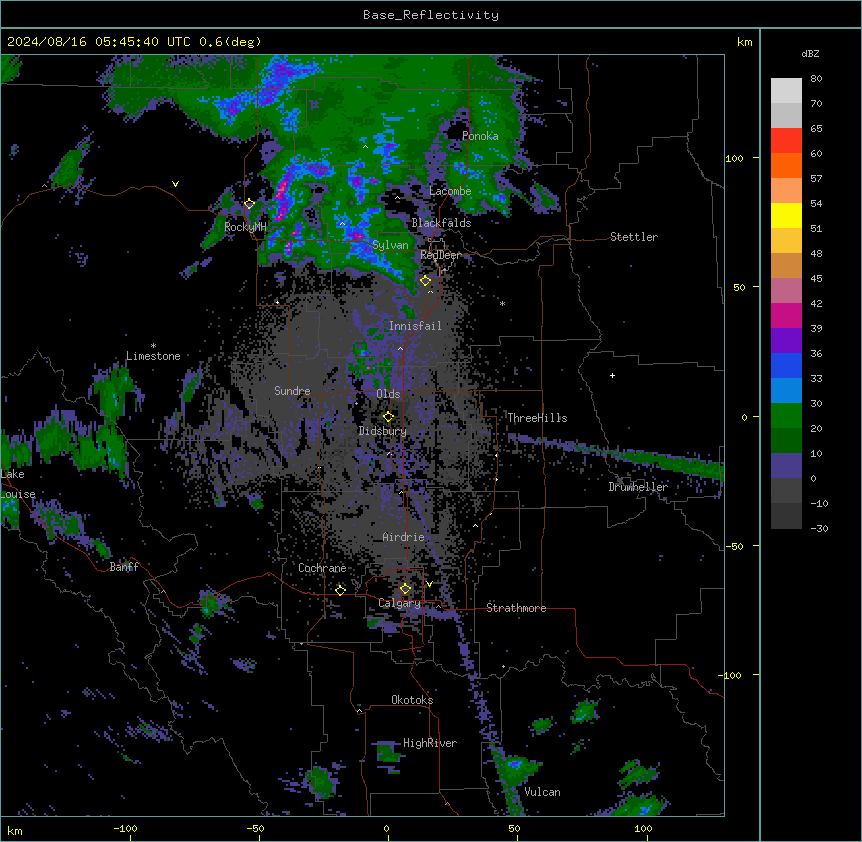
Task: Click the RockyMH label on the map
Action: coord(245,227)
